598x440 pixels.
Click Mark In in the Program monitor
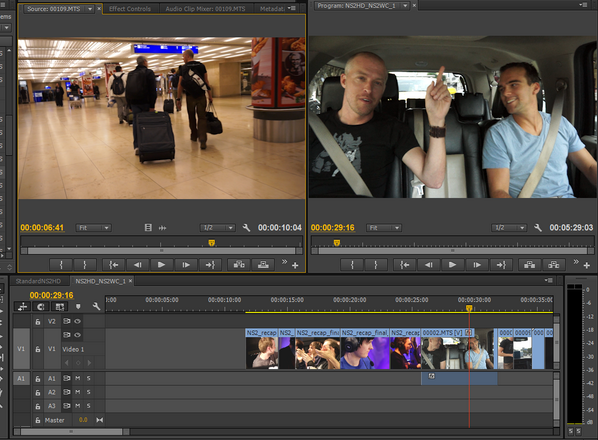point(352,265)
